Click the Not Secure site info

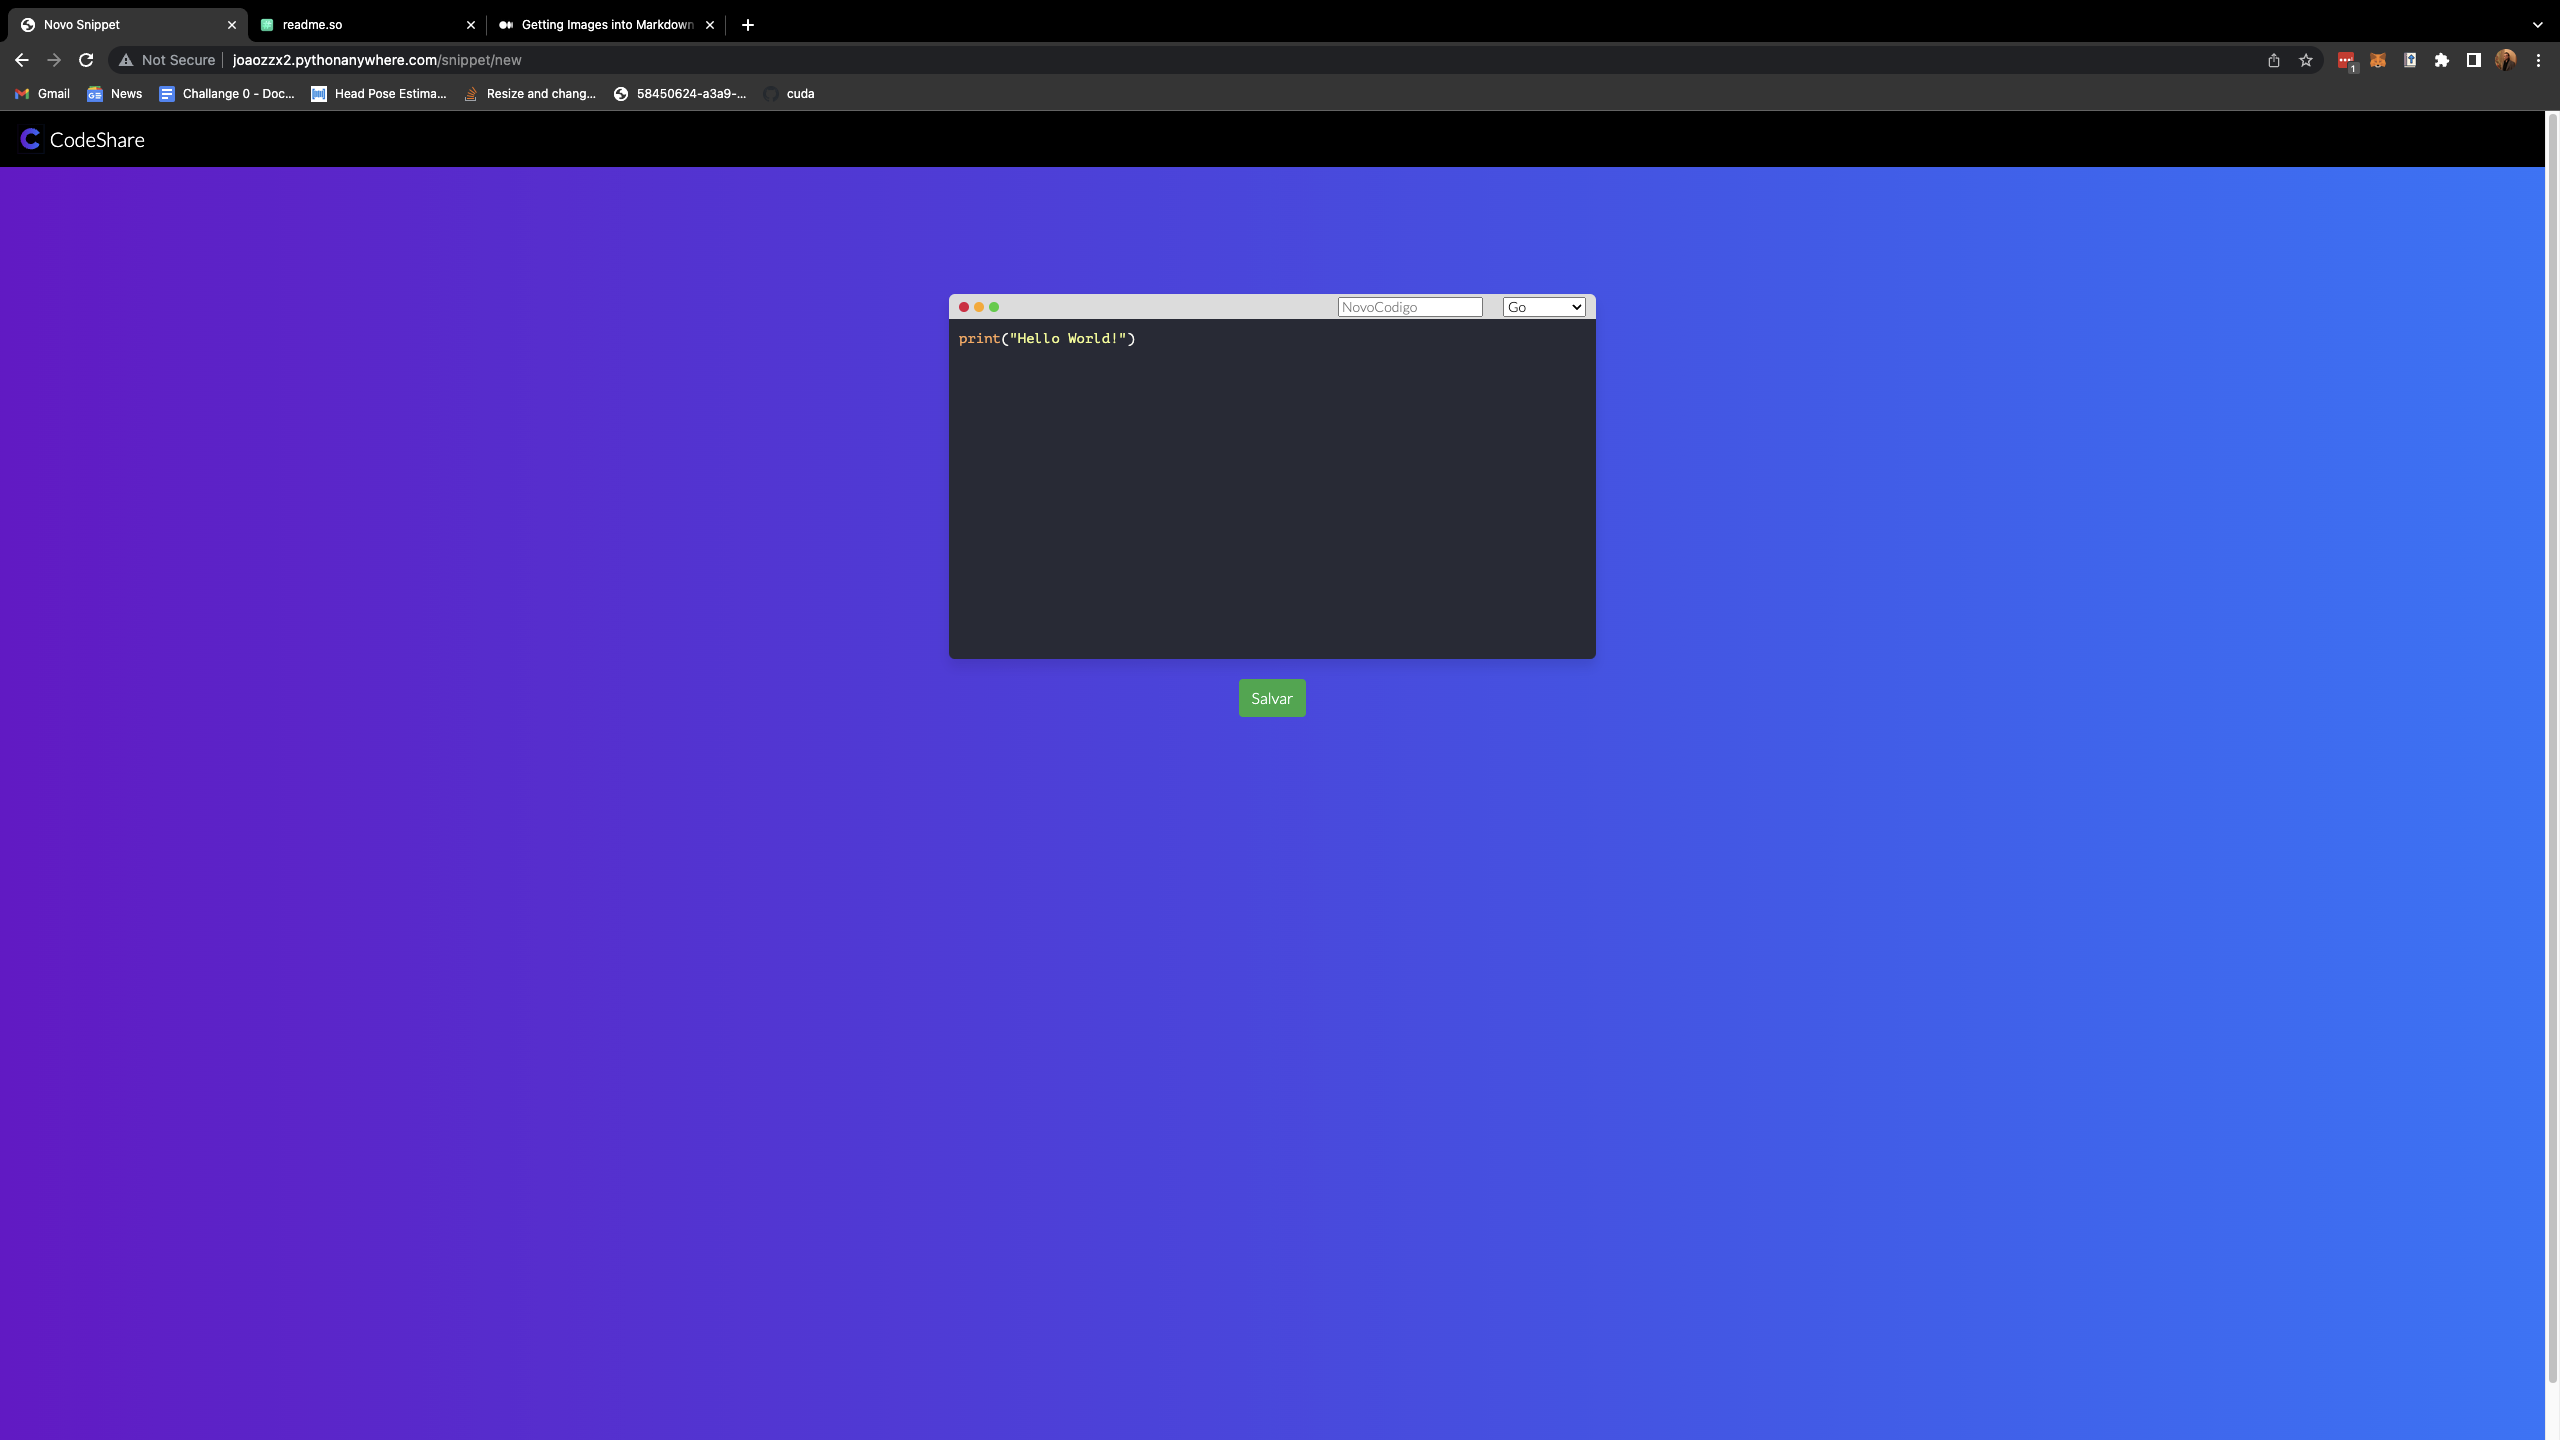pos(167,60)
